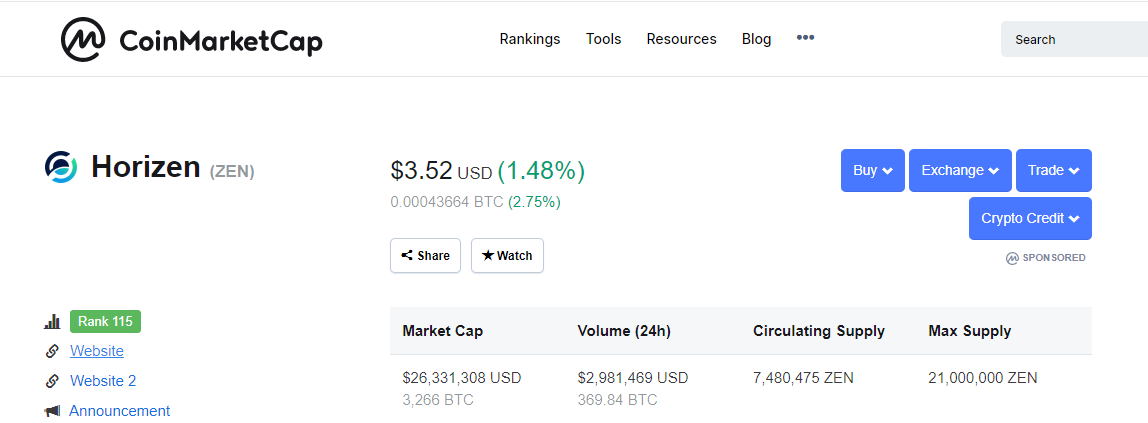This screenshot has width=1148, height=423.
Task: Click the chain icon beside Website
Action: (x=52, y=351)
